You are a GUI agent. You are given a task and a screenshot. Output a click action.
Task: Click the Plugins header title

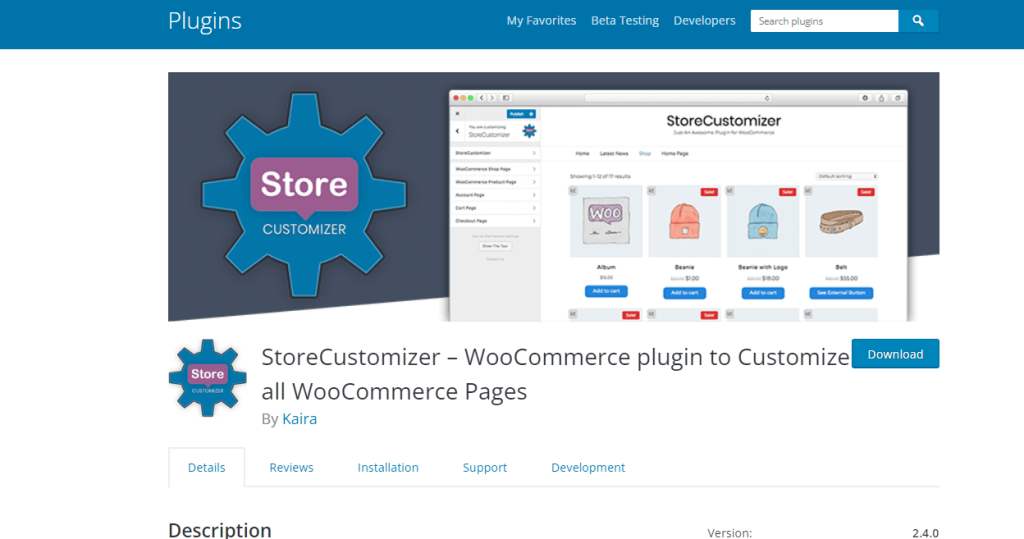[x=204, y=21]
